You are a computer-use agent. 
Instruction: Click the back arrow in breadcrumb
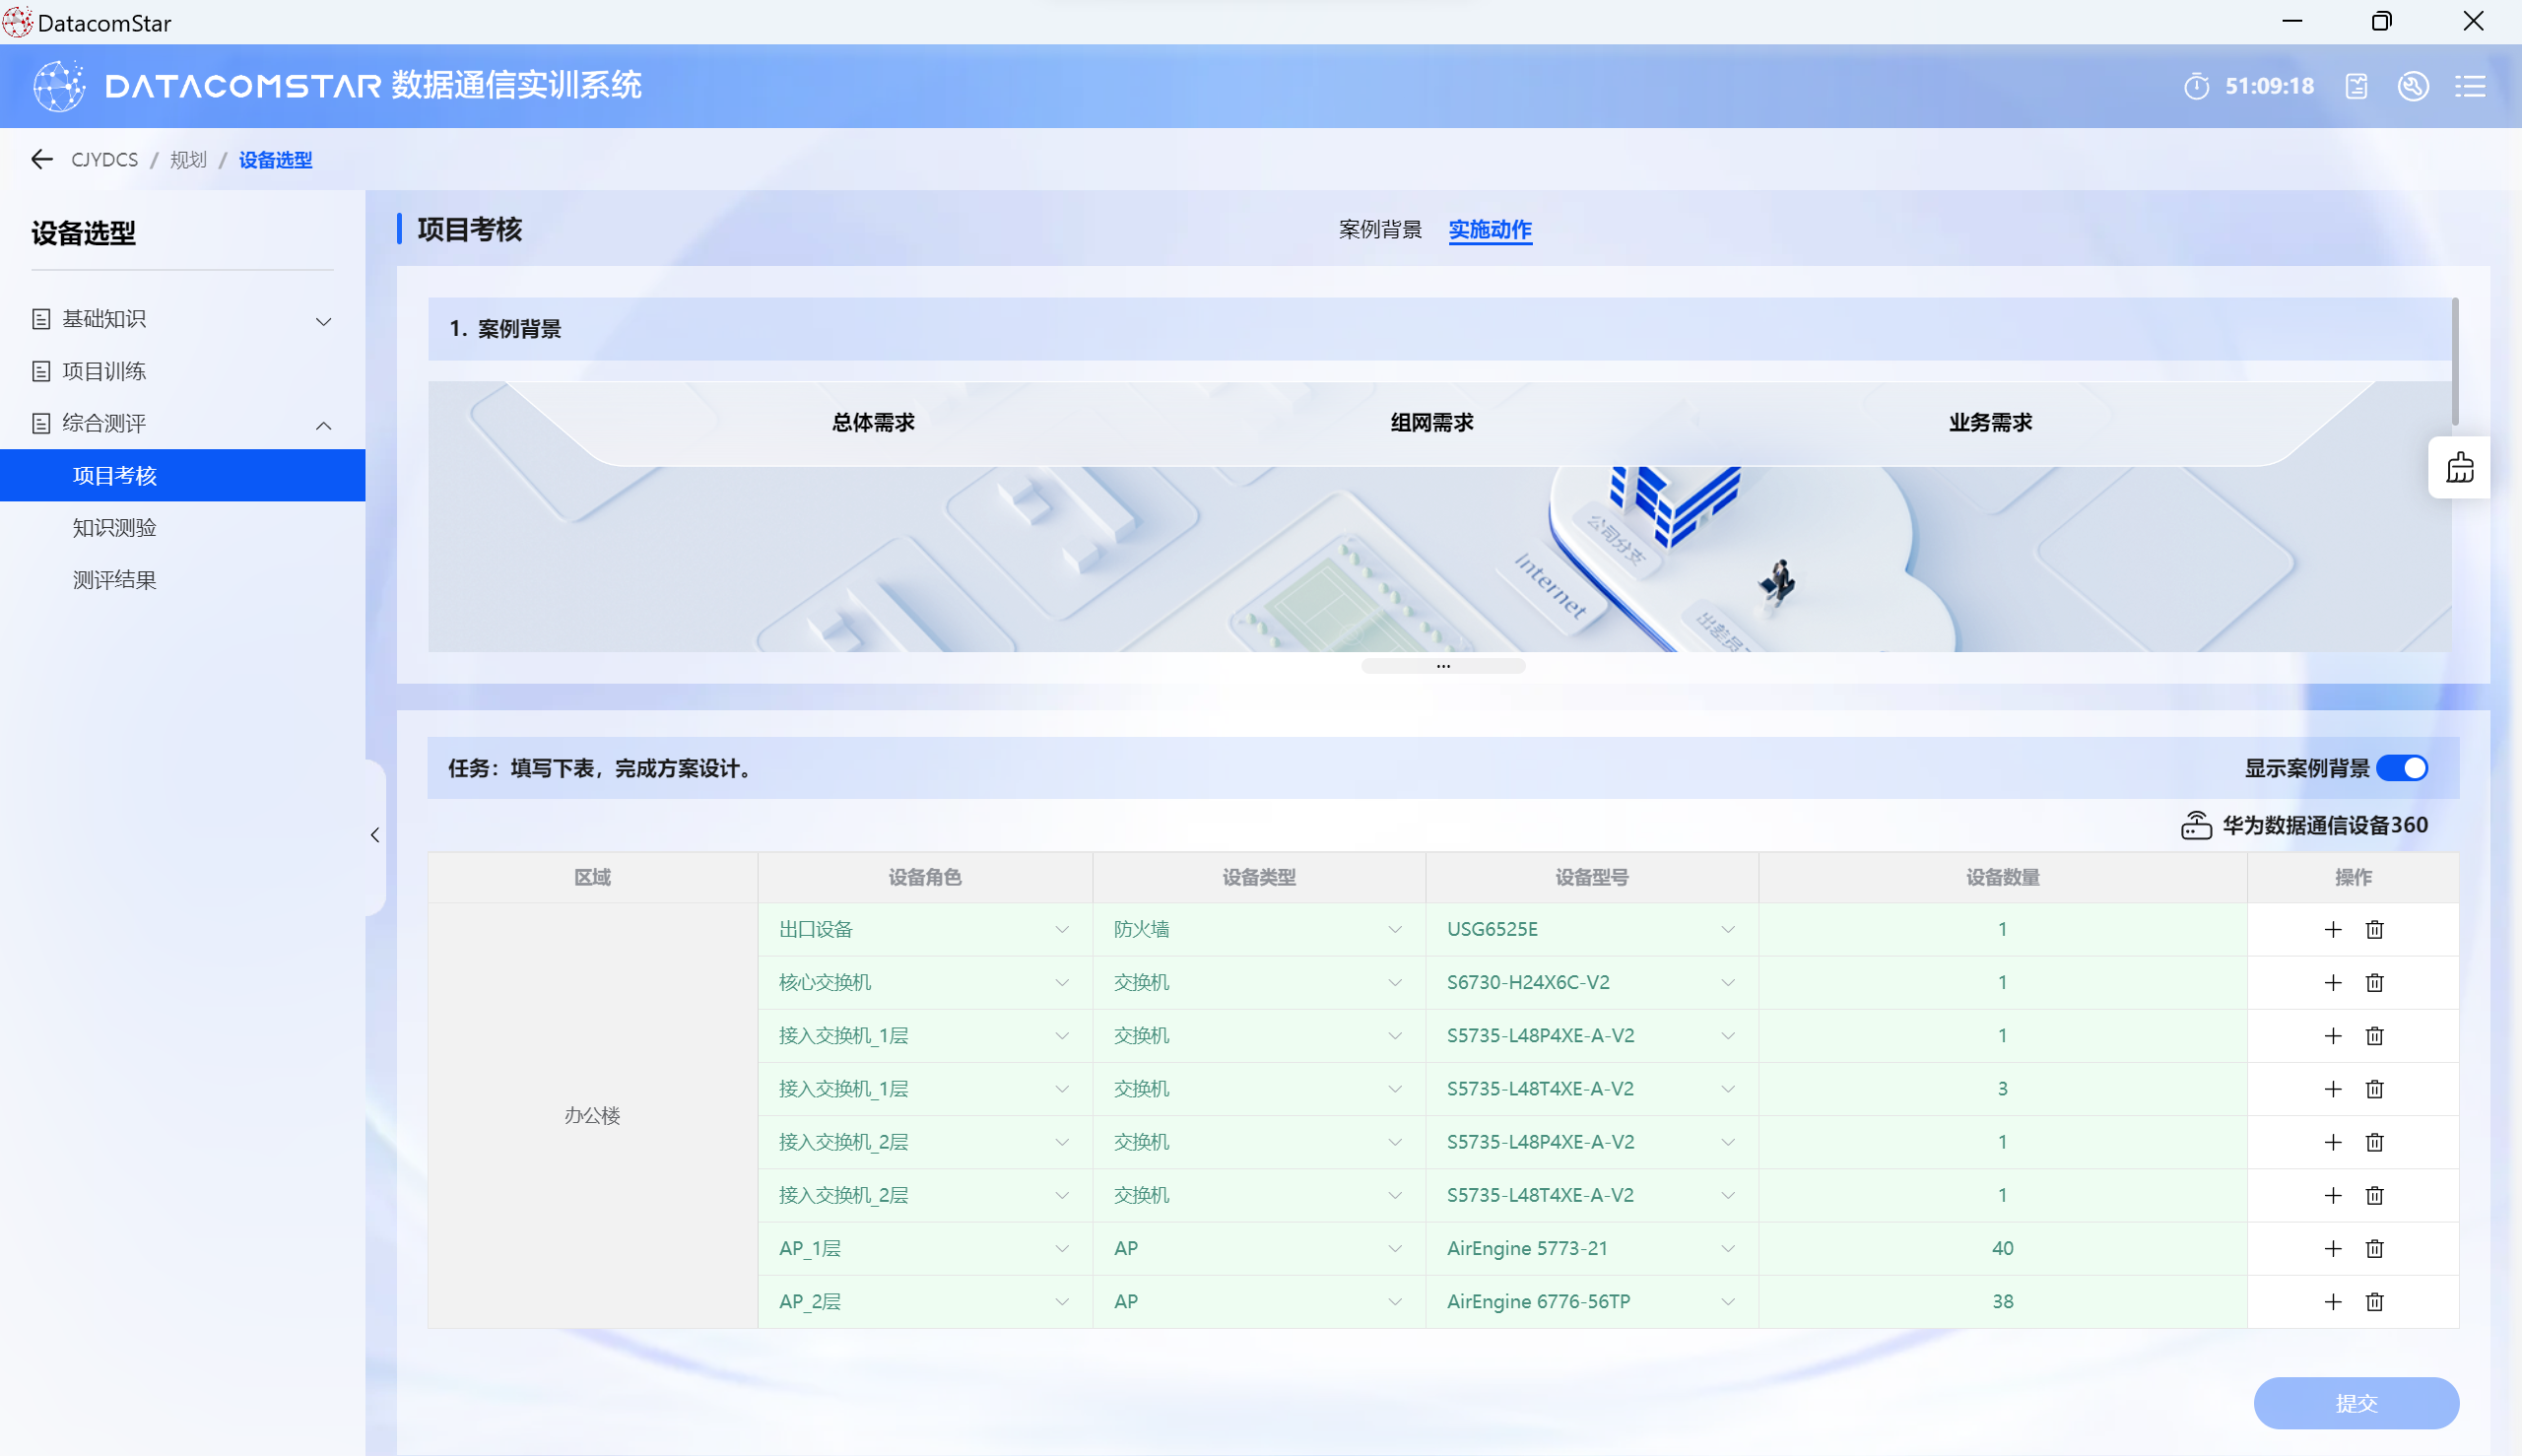(42, 159)
